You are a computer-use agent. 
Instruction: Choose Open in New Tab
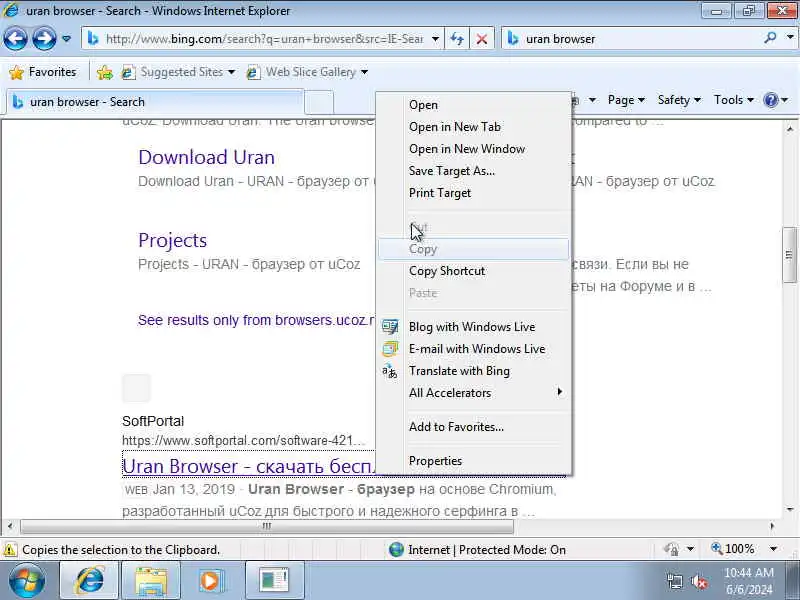pos(473,127)
